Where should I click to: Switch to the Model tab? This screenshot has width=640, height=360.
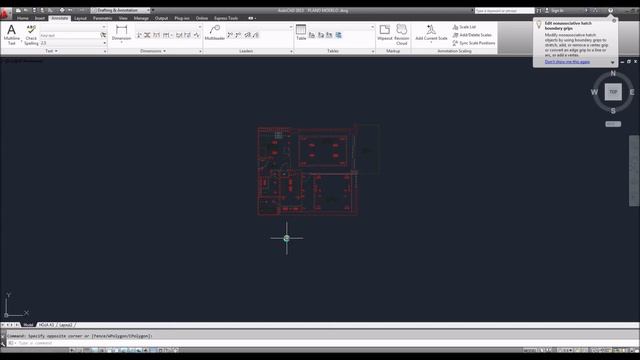[28, 325]
